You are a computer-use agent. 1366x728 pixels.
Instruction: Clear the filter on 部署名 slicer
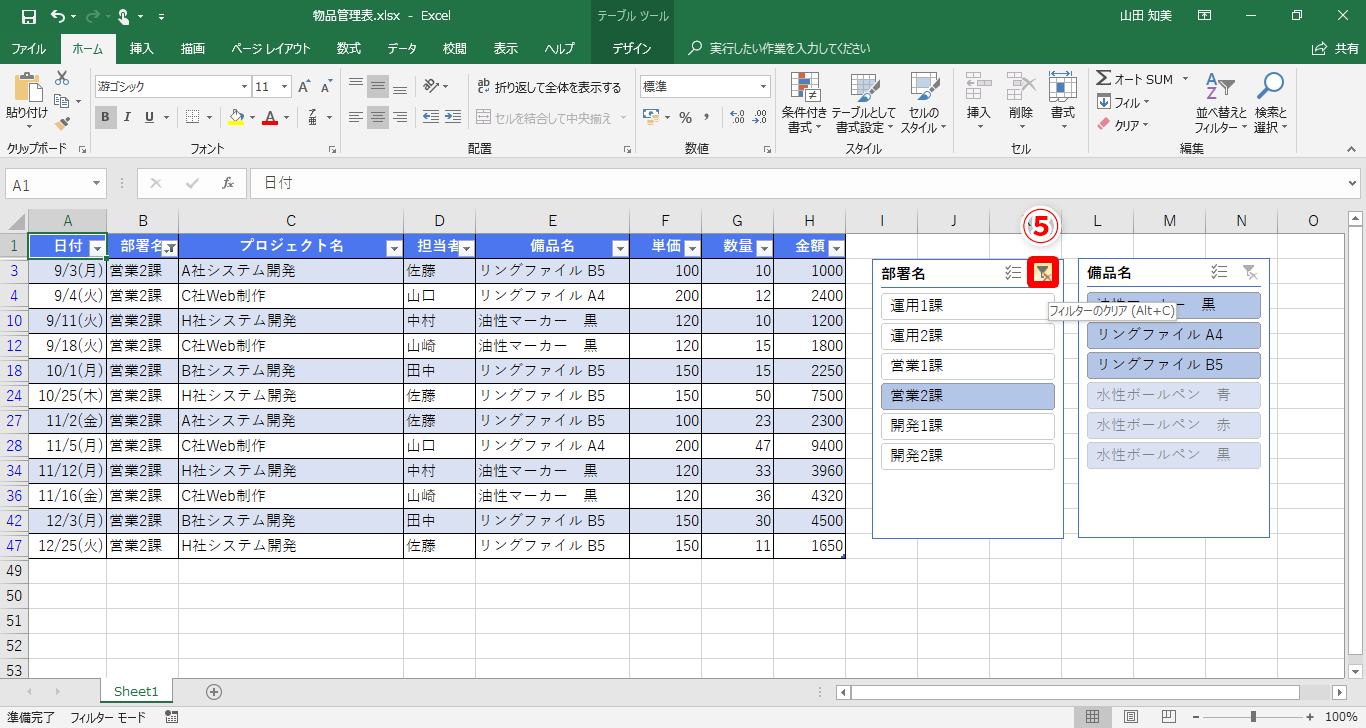(1043, 272)
